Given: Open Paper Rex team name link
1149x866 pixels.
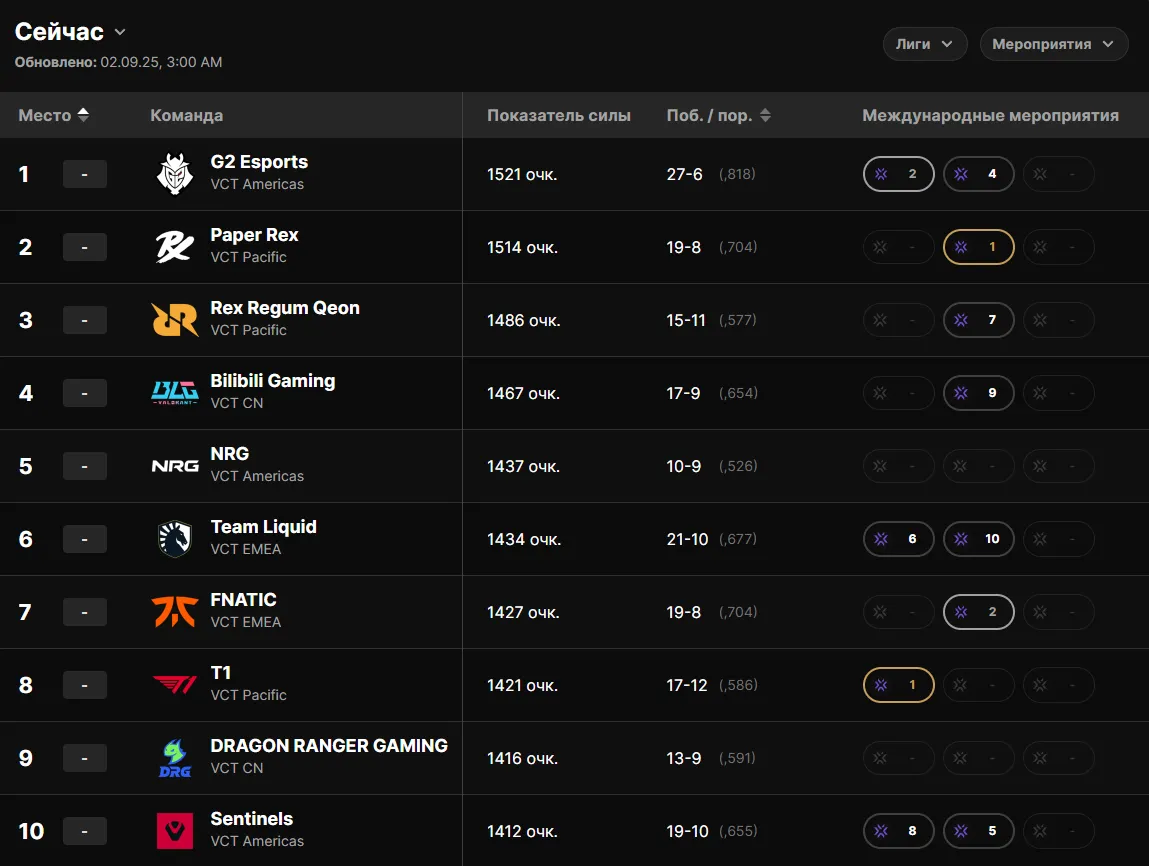Looking at the screenshot, I should [x=254, y=235].
